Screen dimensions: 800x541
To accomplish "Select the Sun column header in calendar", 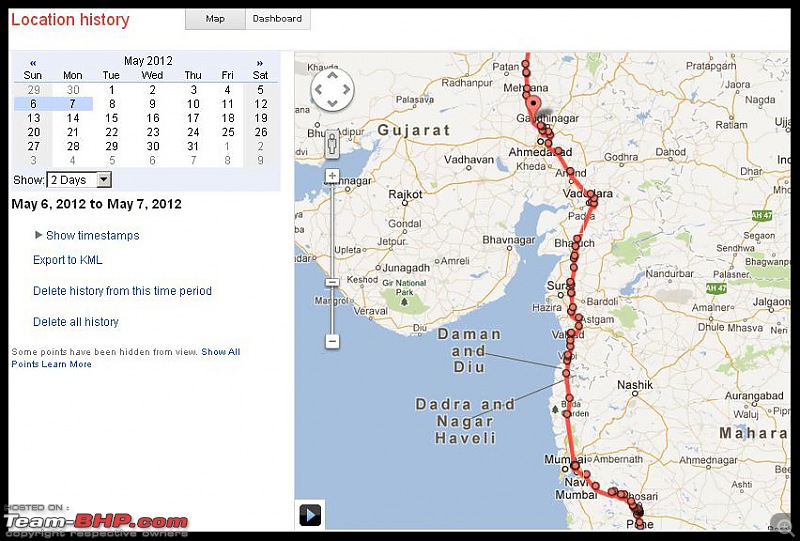I will (x=33, y=76).
